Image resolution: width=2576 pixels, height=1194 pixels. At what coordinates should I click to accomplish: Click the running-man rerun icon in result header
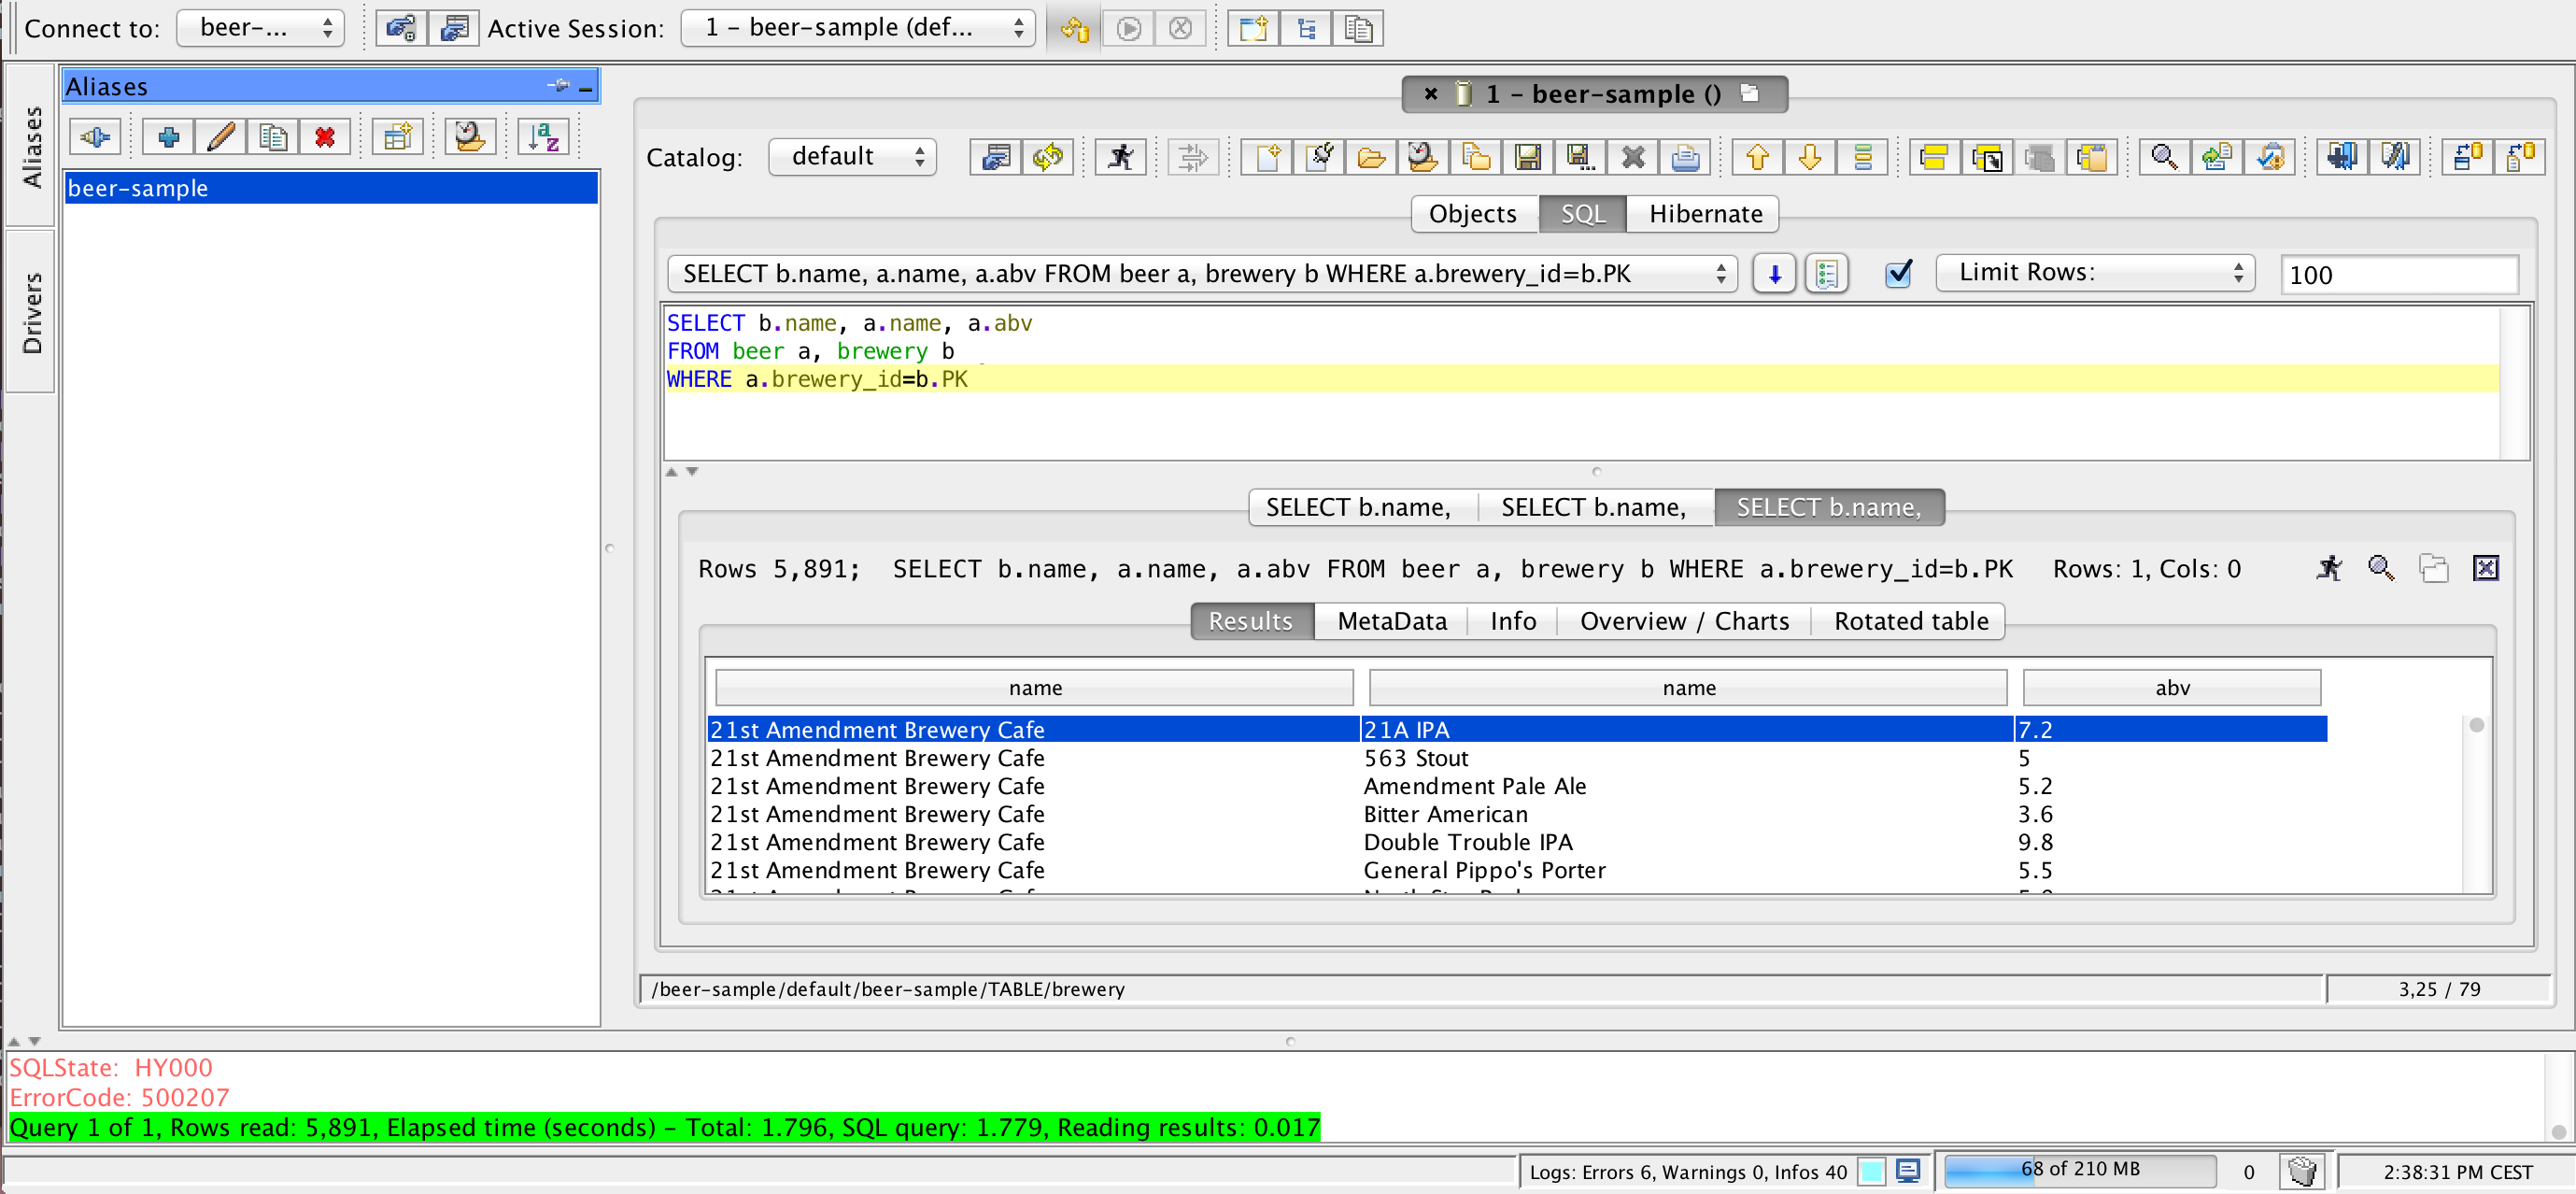click(2329, 568)
